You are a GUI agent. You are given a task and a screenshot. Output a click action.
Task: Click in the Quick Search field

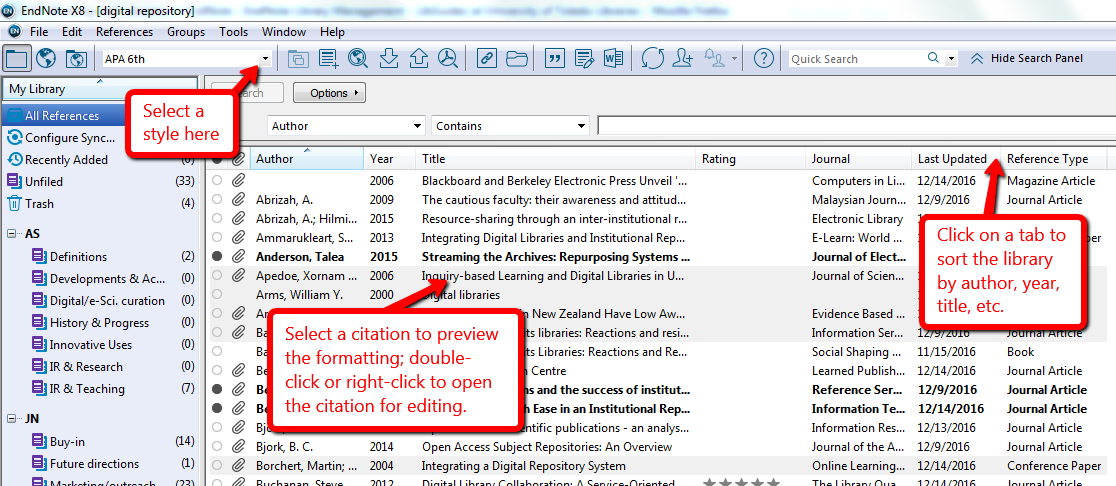tap(856, 58)
